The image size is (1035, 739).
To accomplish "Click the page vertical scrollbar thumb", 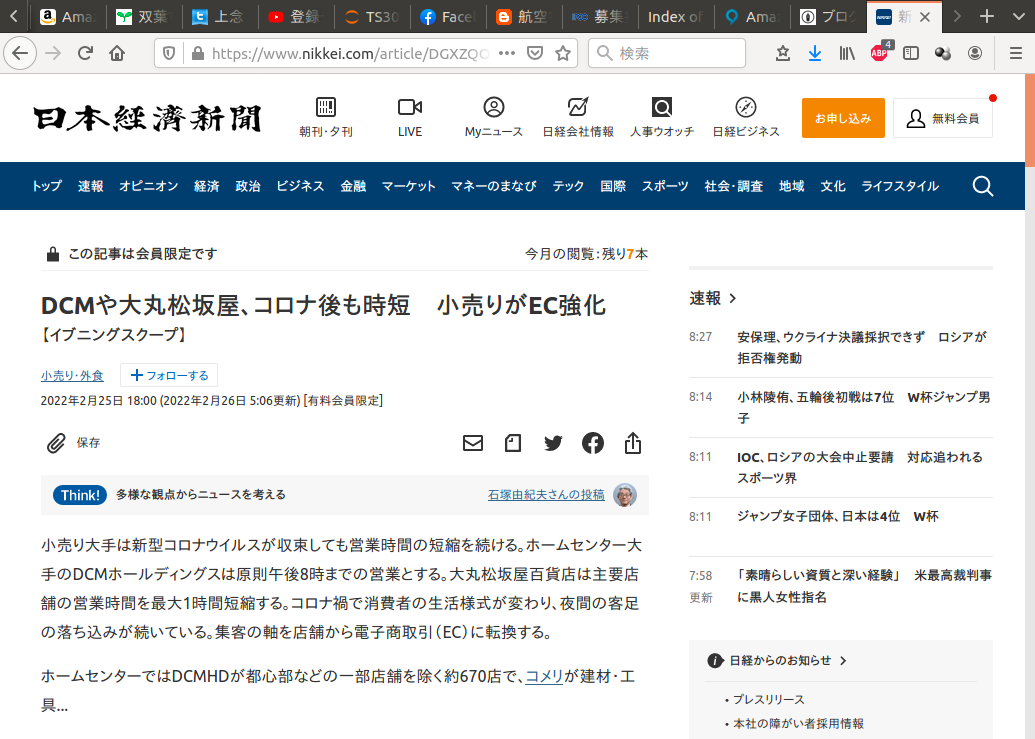I will [1030, 121].
